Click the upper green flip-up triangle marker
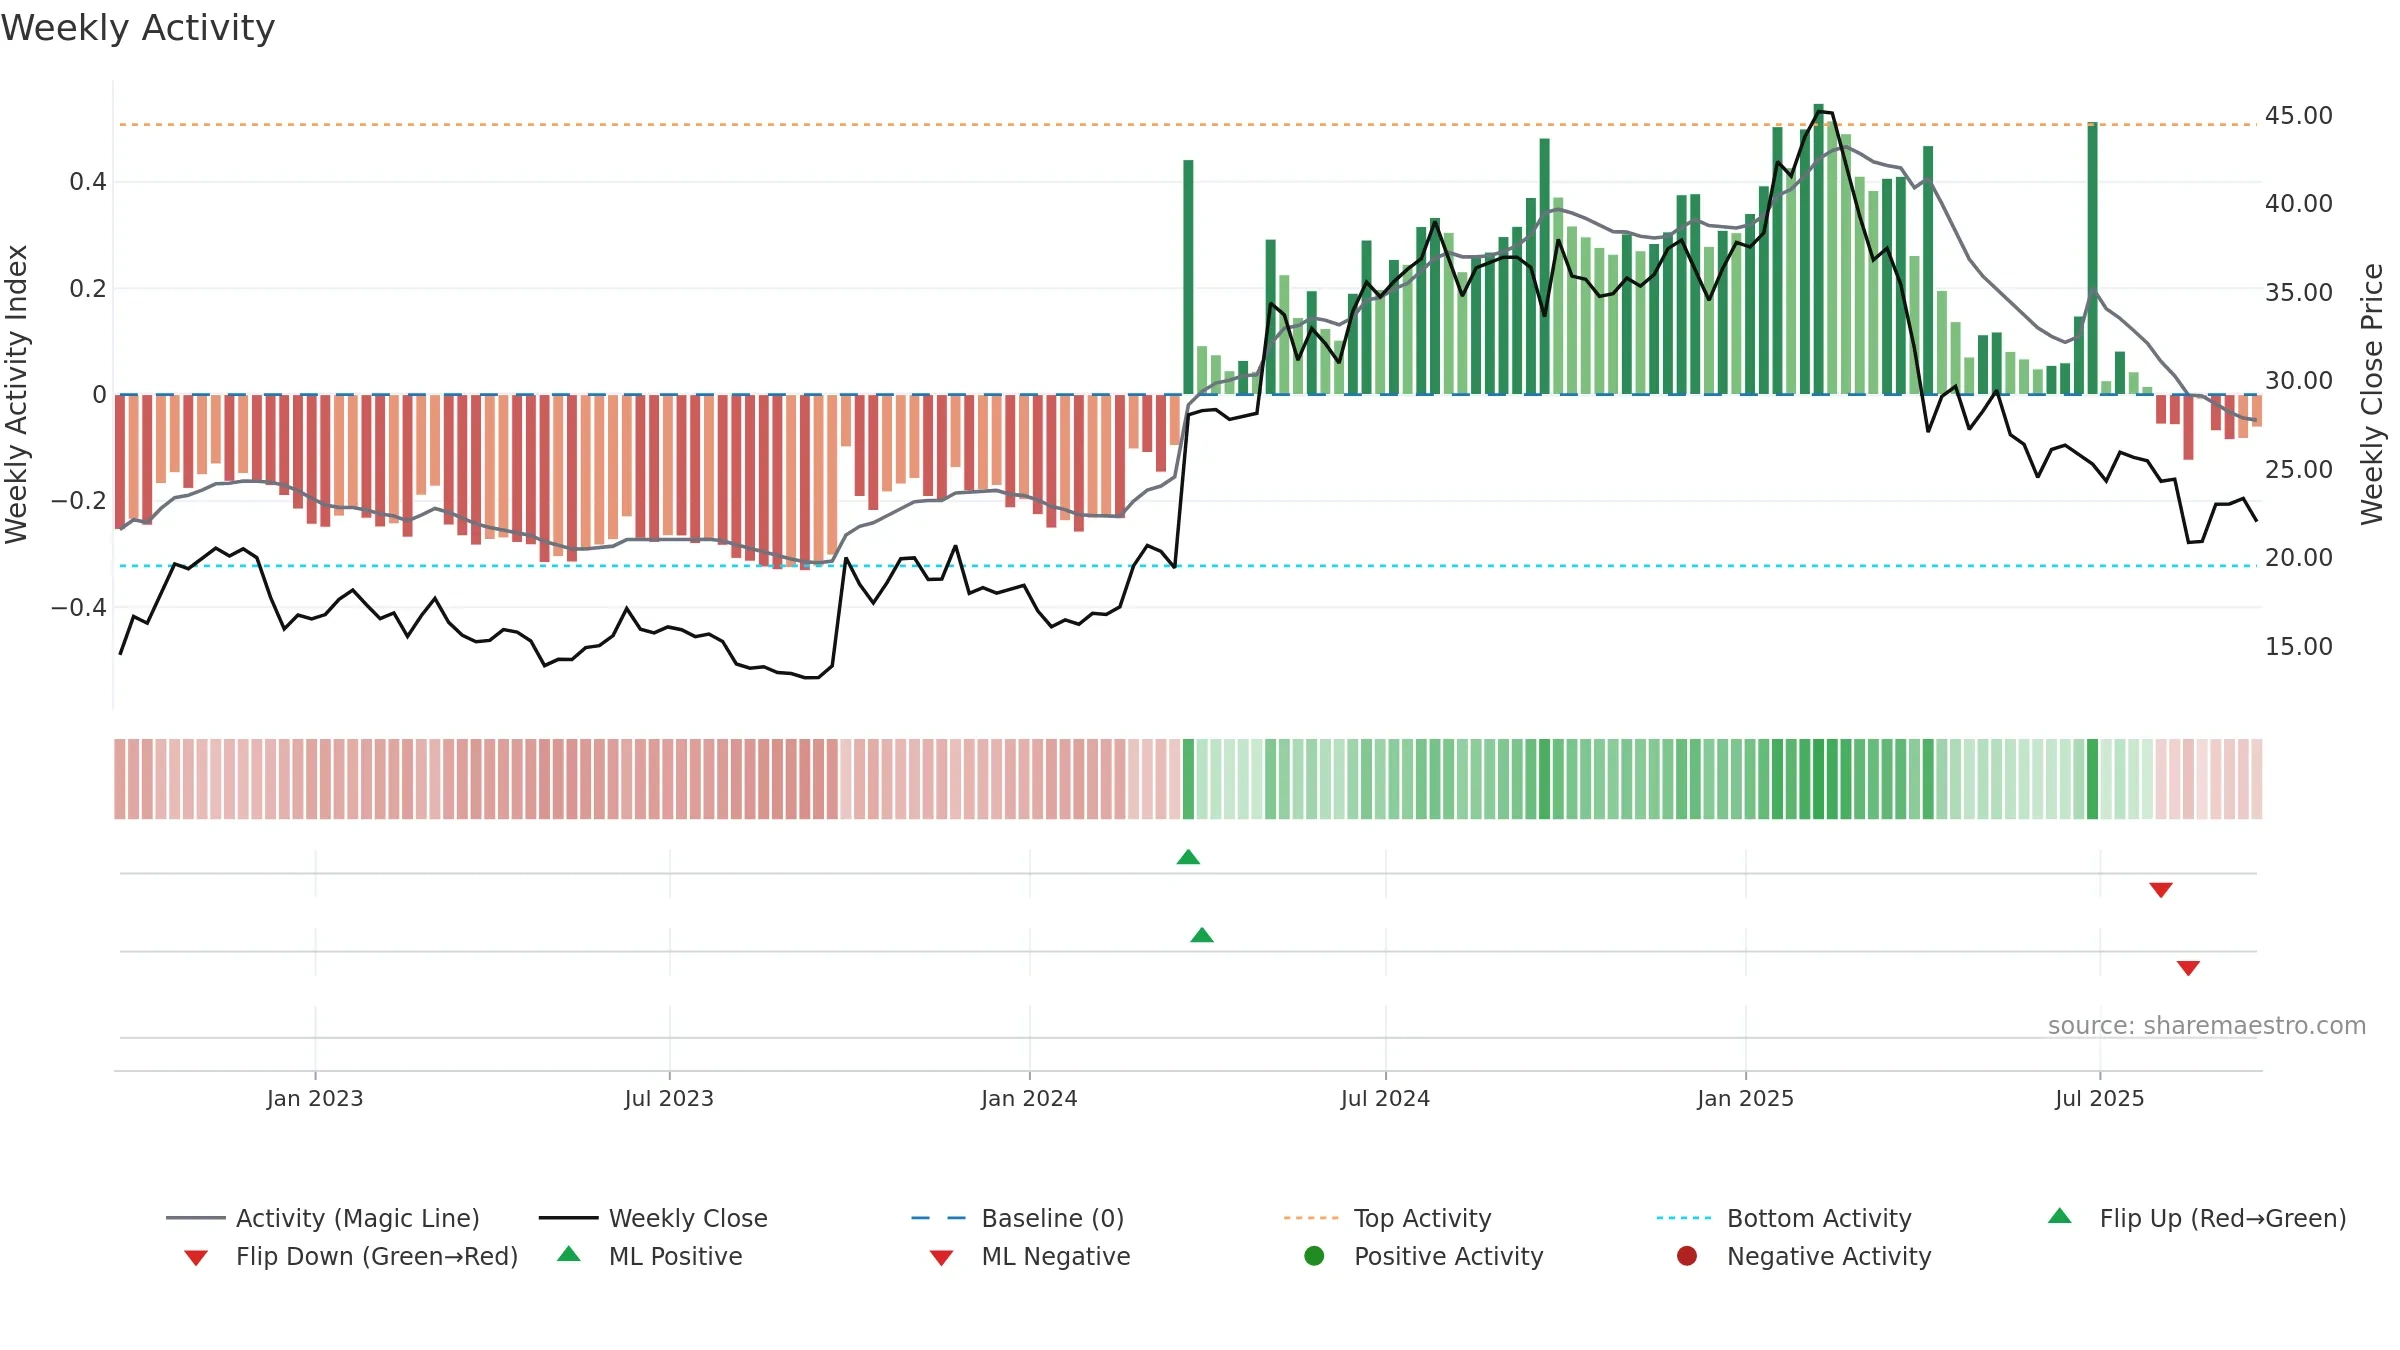 tap(1188, 857)
